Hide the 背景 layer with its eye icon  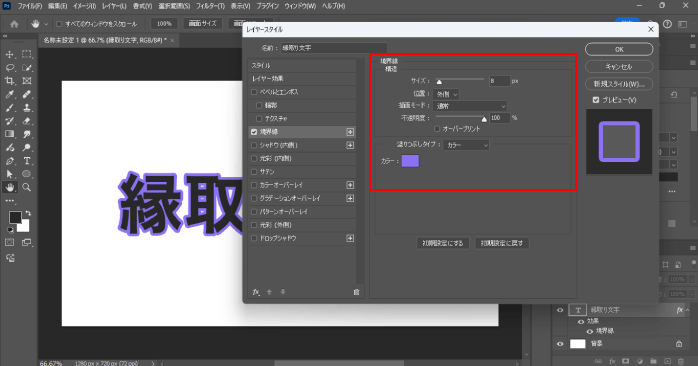pyautogui.click(x=560, y=344)
